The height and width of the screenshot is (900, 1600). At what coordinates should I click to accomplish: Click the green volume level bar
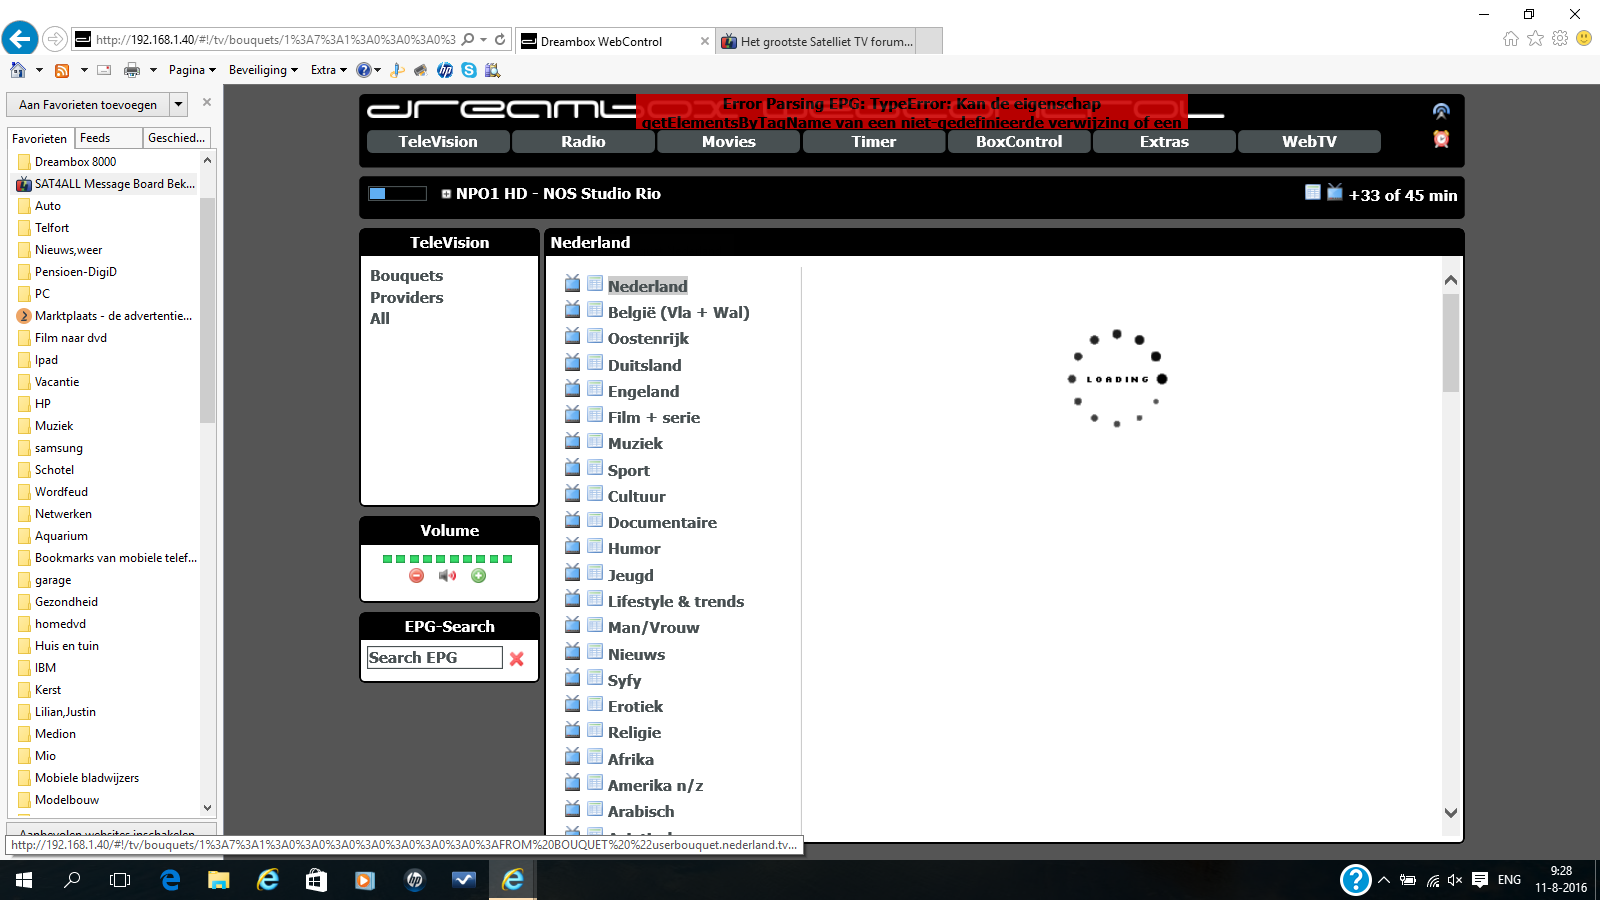(447, 559)
